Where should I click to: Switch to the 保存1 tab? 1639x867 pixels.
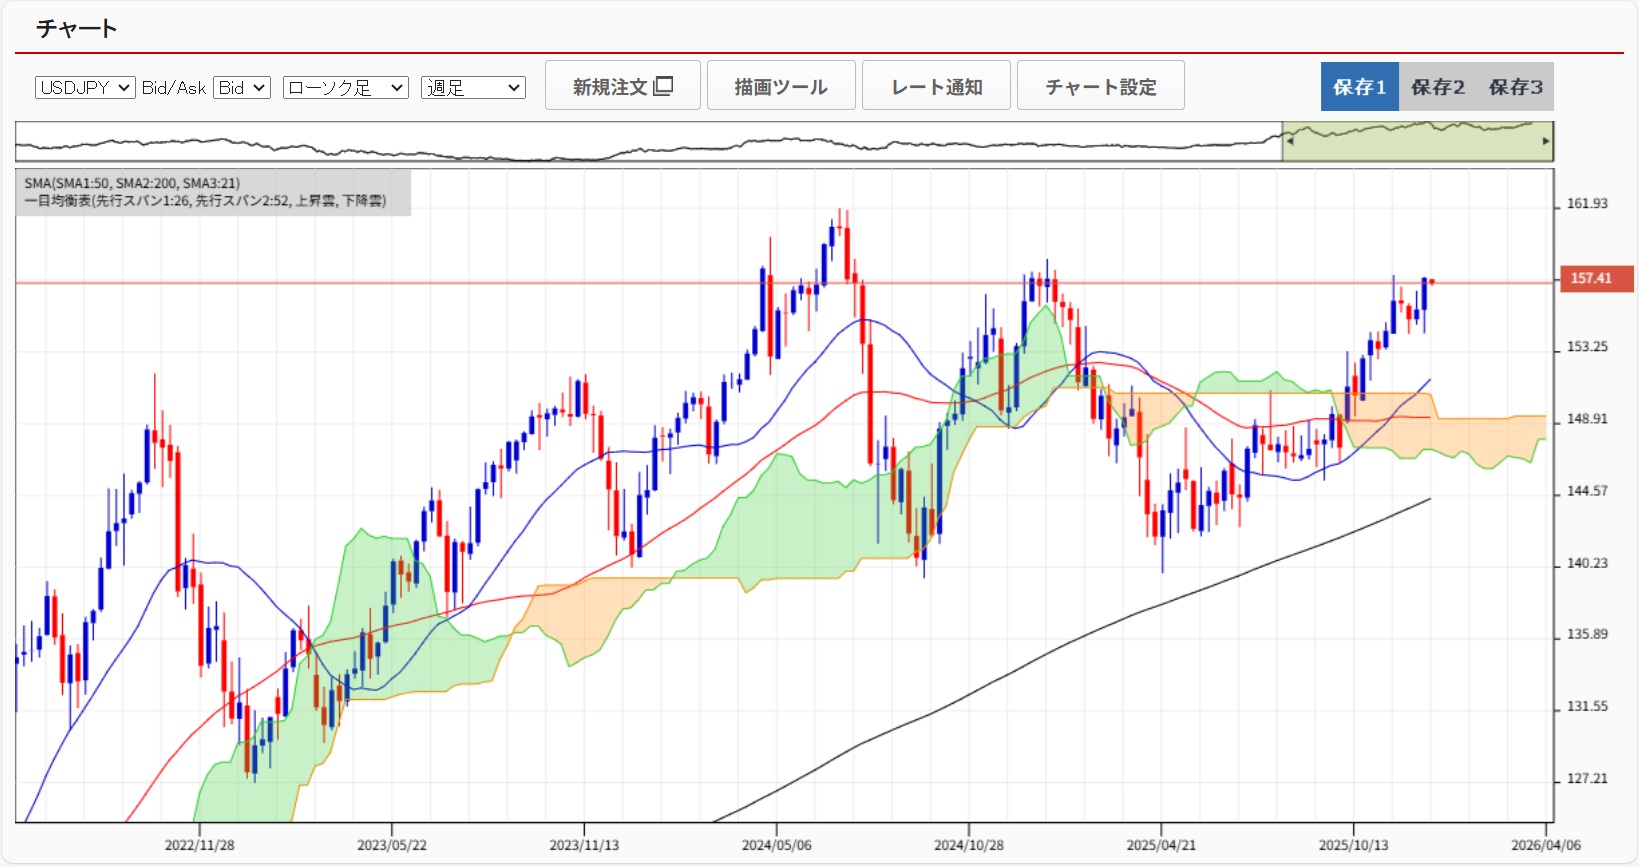[x=1359, y=87]
